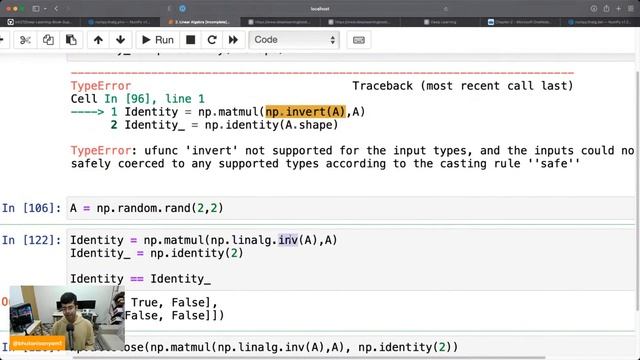Click code line Identity_ = np.identity(2)
Viewport: 640px width, 360px height.
pos(157,253)
